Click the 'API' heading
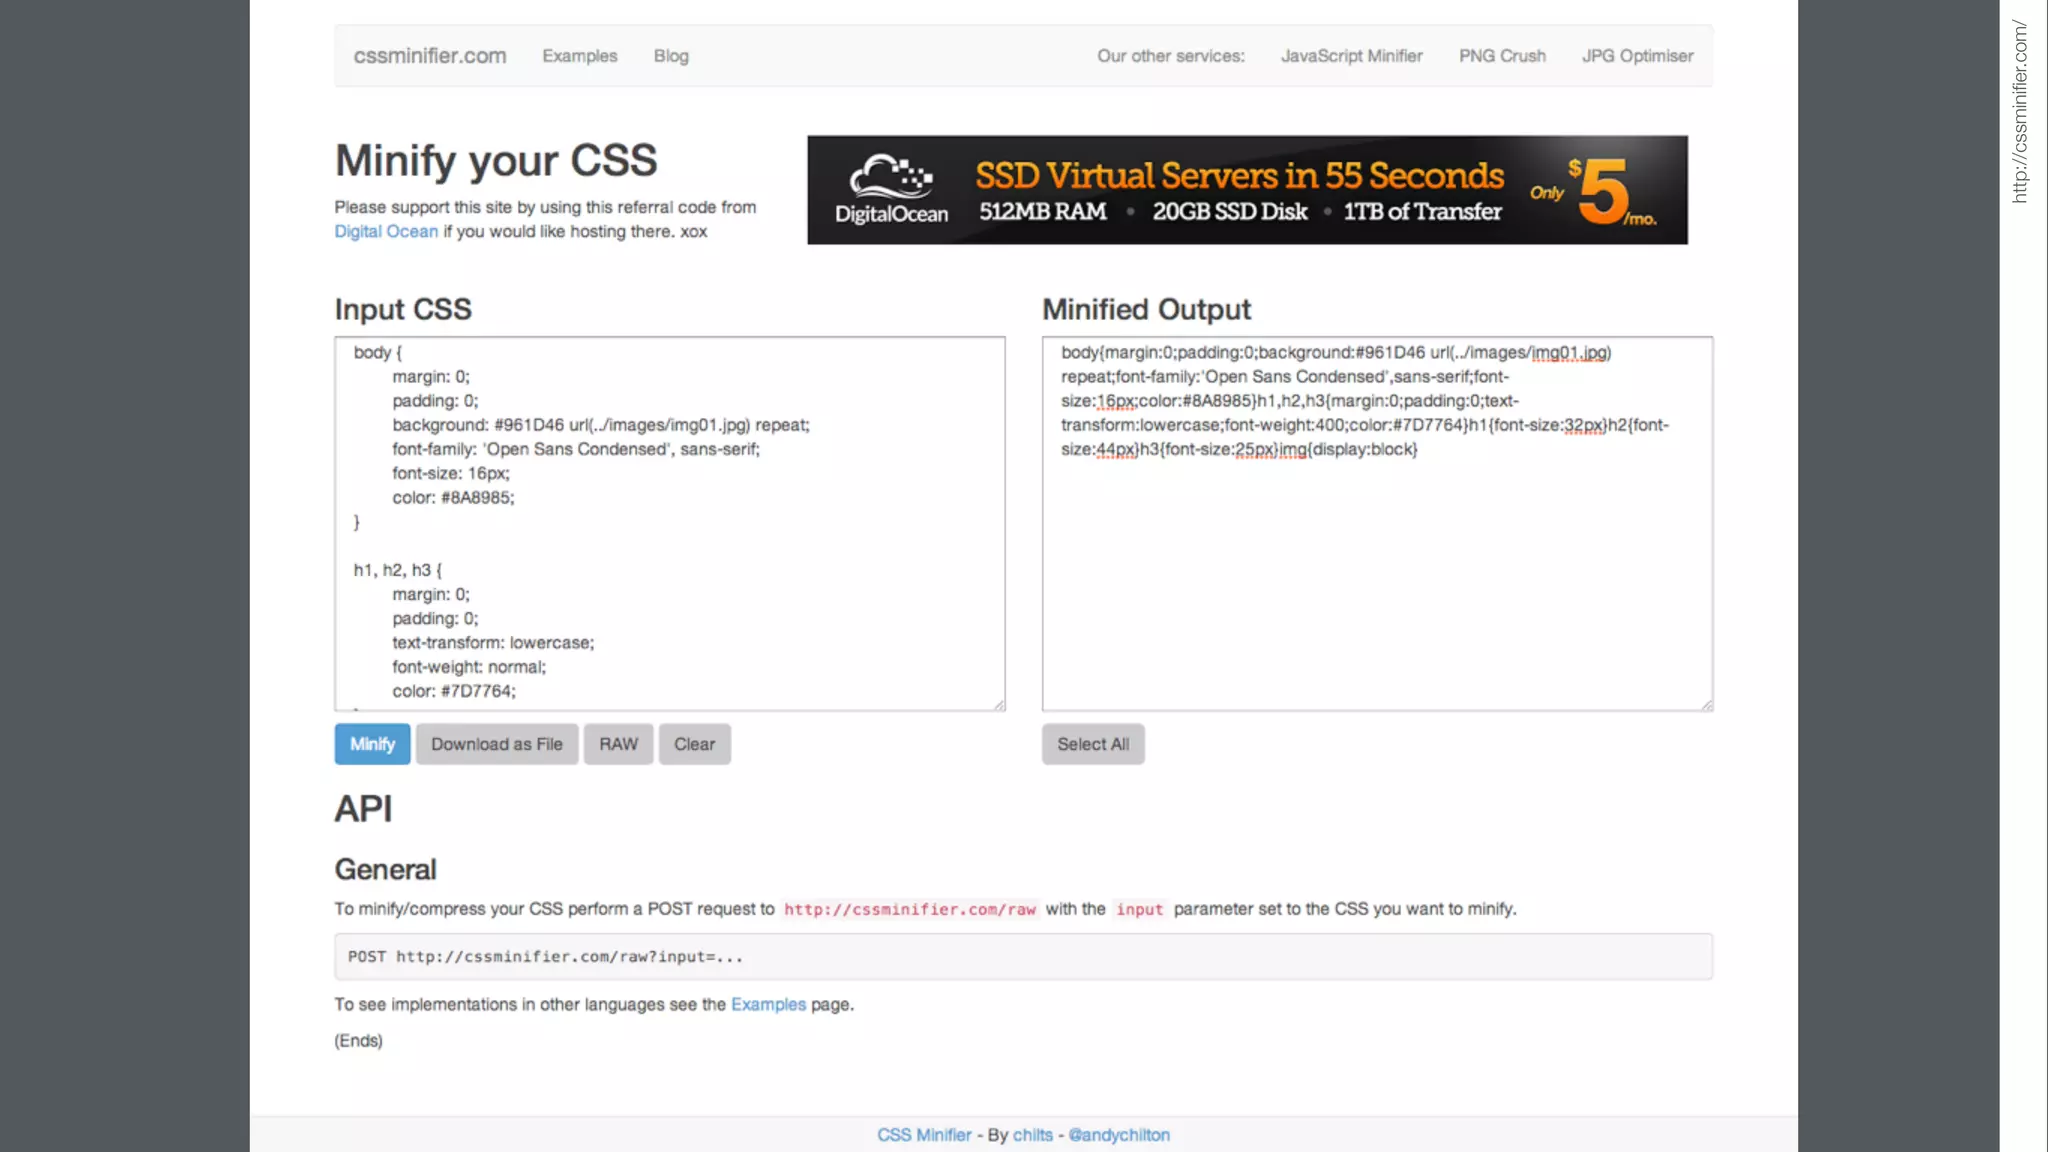 pos(363,808)
